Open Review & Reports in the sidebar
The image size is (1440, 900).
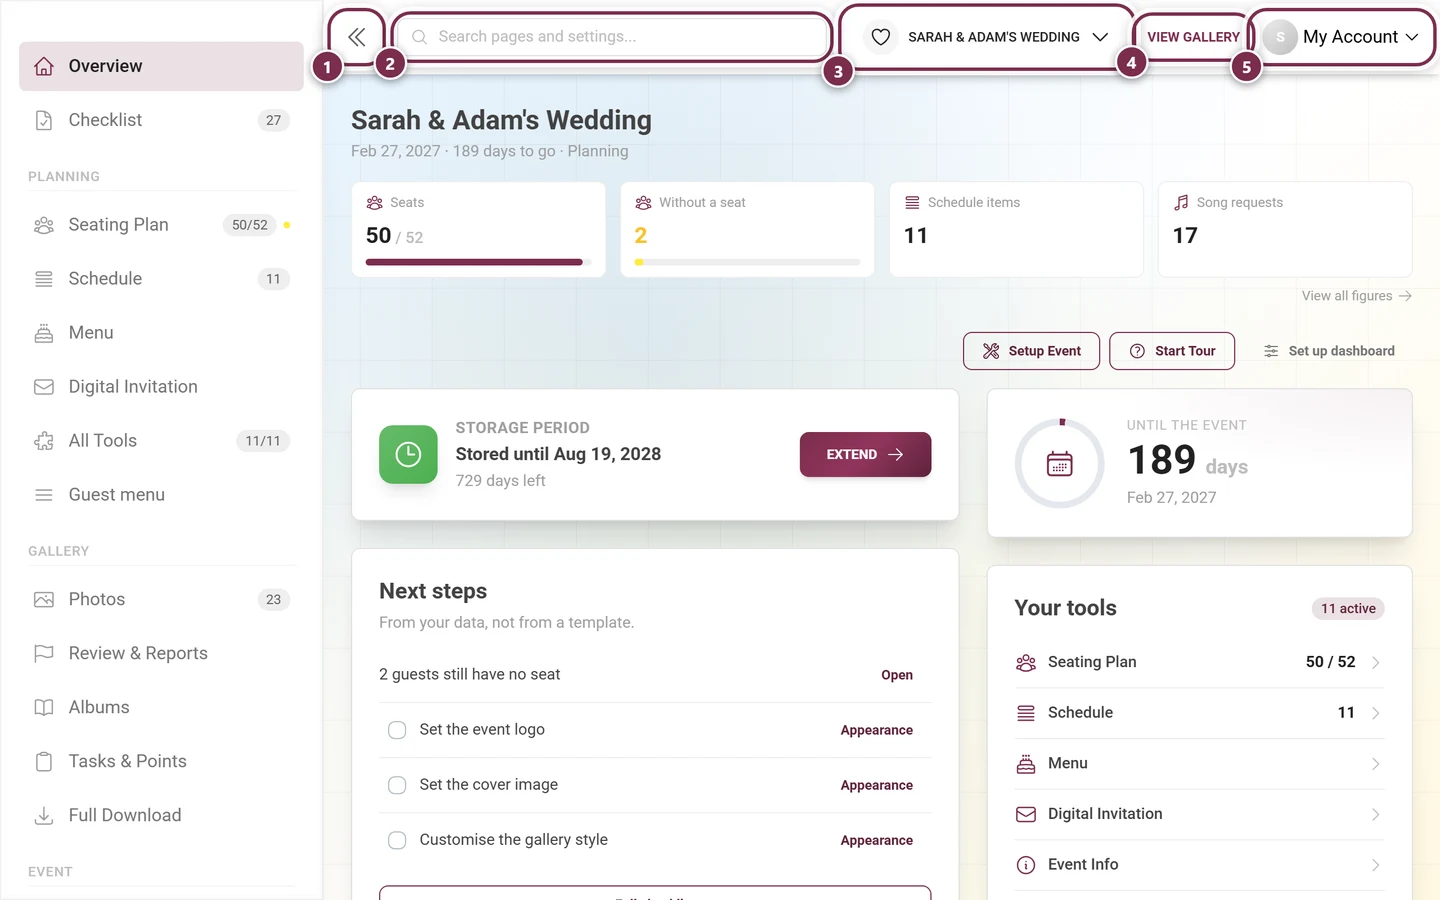pos(161,654)
